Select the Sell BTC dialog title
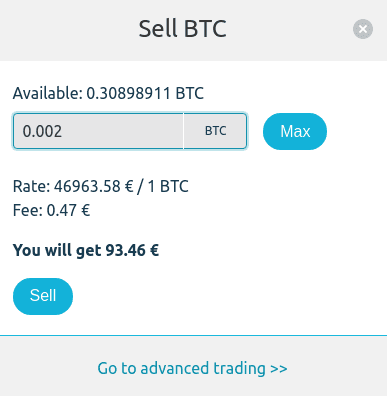The height and width of the screenshot is (396, 387). click(182, 29)
